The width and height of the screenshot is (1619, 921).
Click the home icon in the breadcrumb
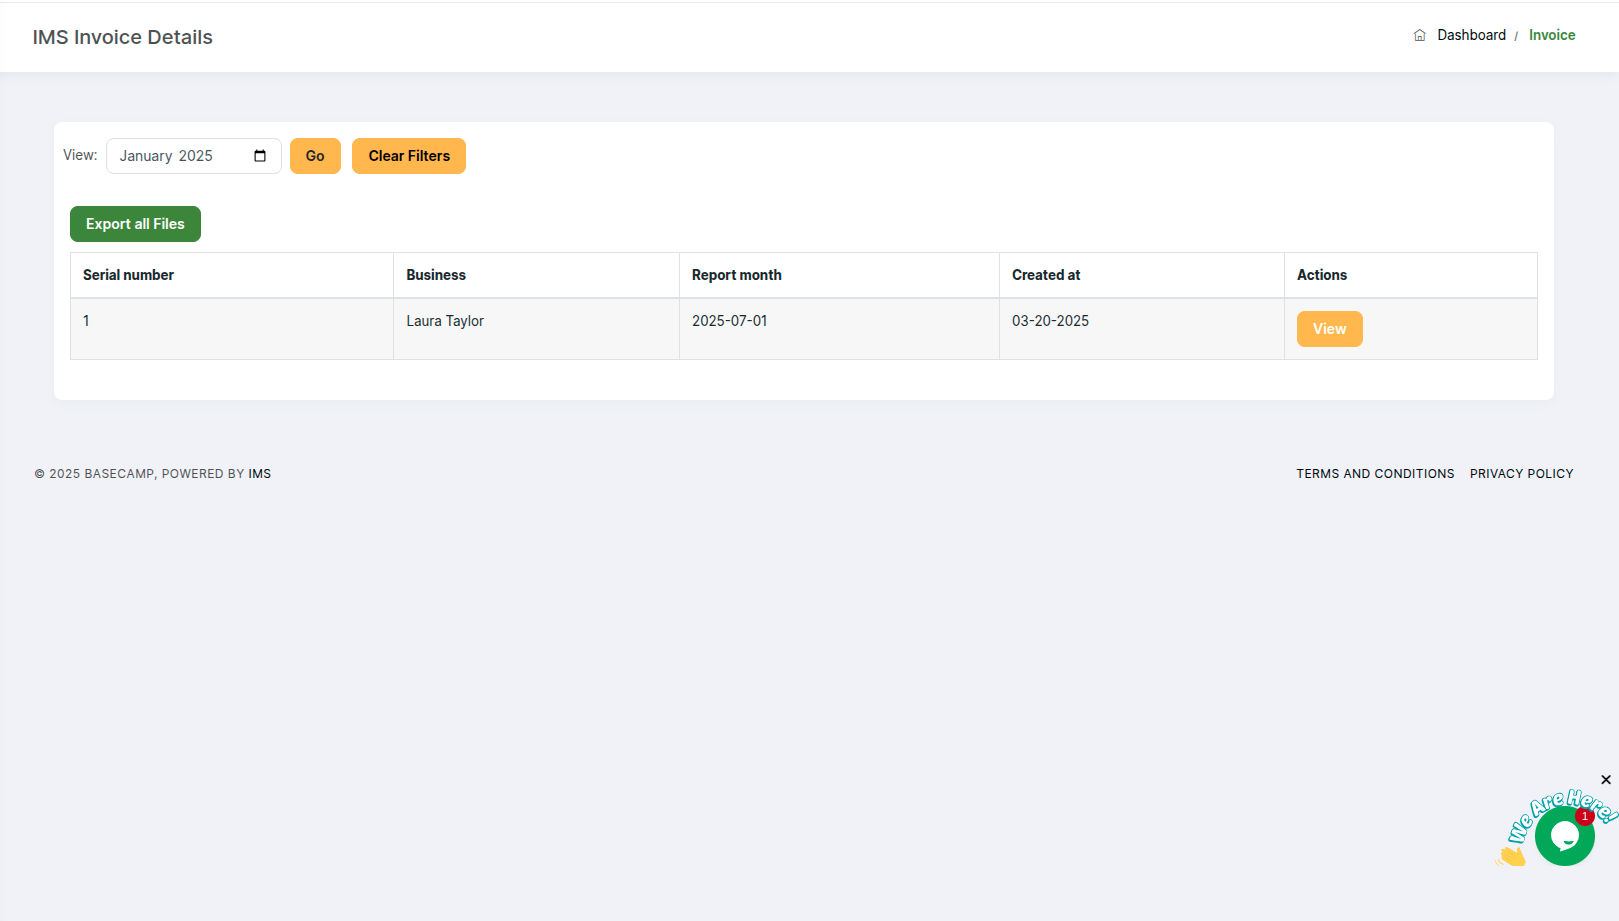(1419, 35)
